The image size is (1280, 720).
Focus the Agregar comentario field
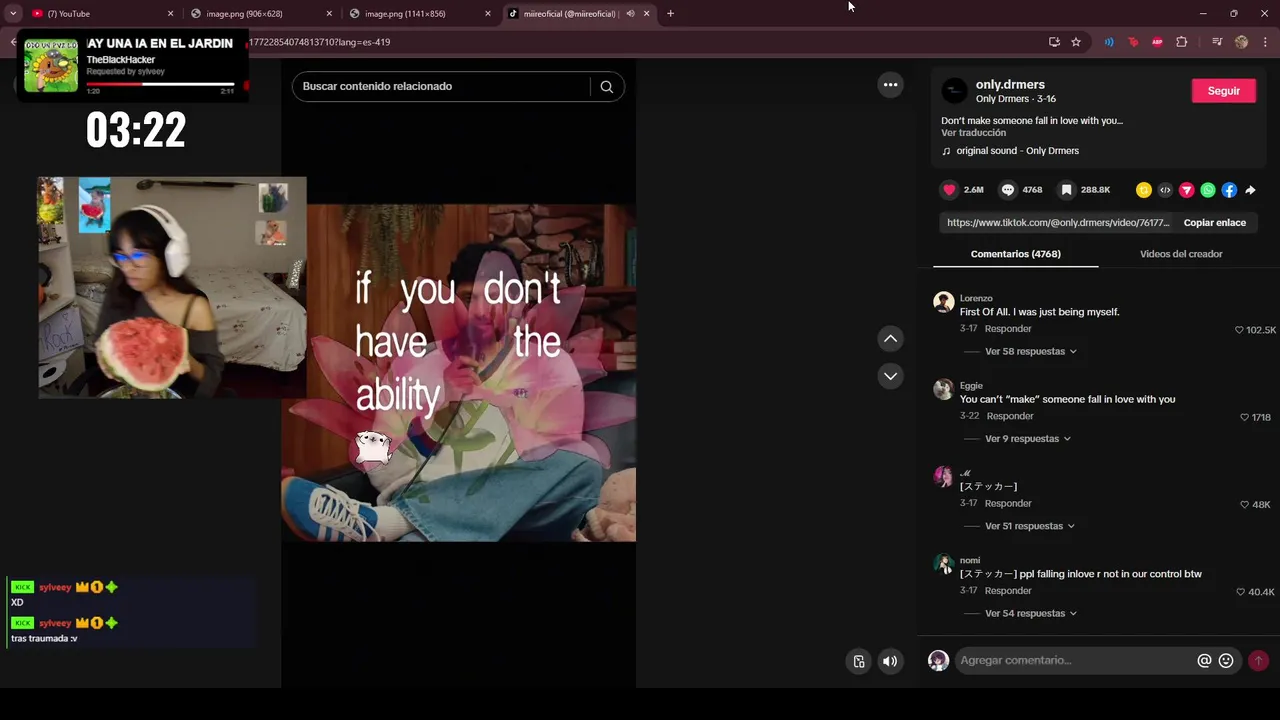pyautogui.click(x=1075, y=661)
